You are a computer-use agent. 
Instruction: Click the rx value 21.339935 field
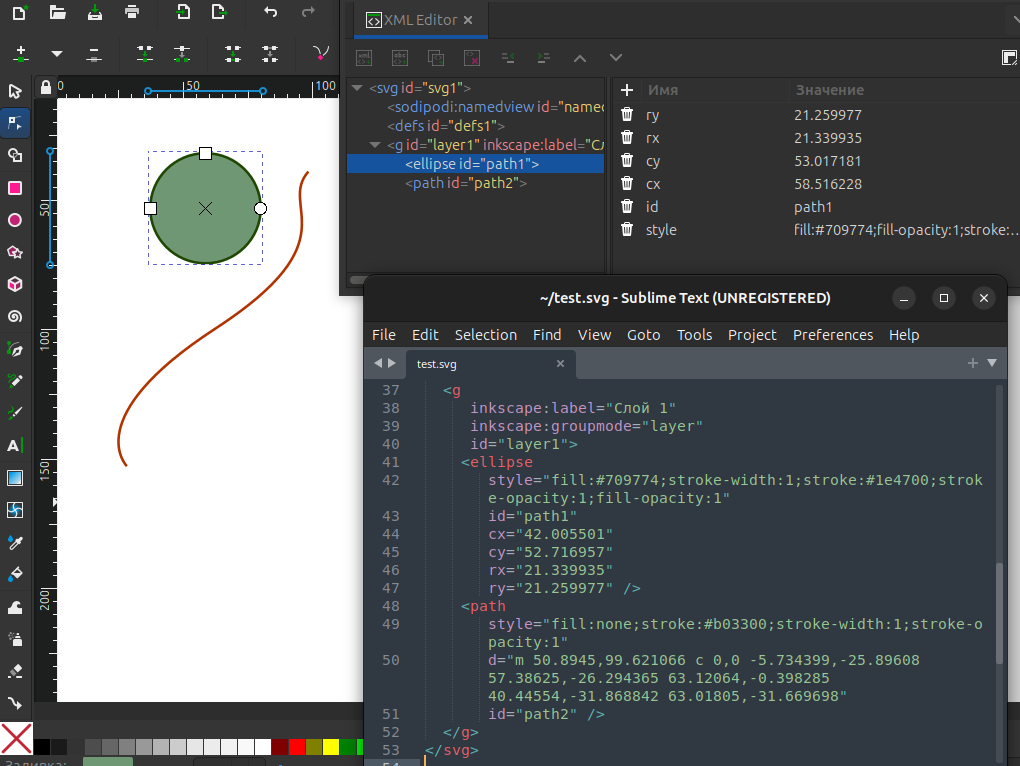(x=828, y=138)
